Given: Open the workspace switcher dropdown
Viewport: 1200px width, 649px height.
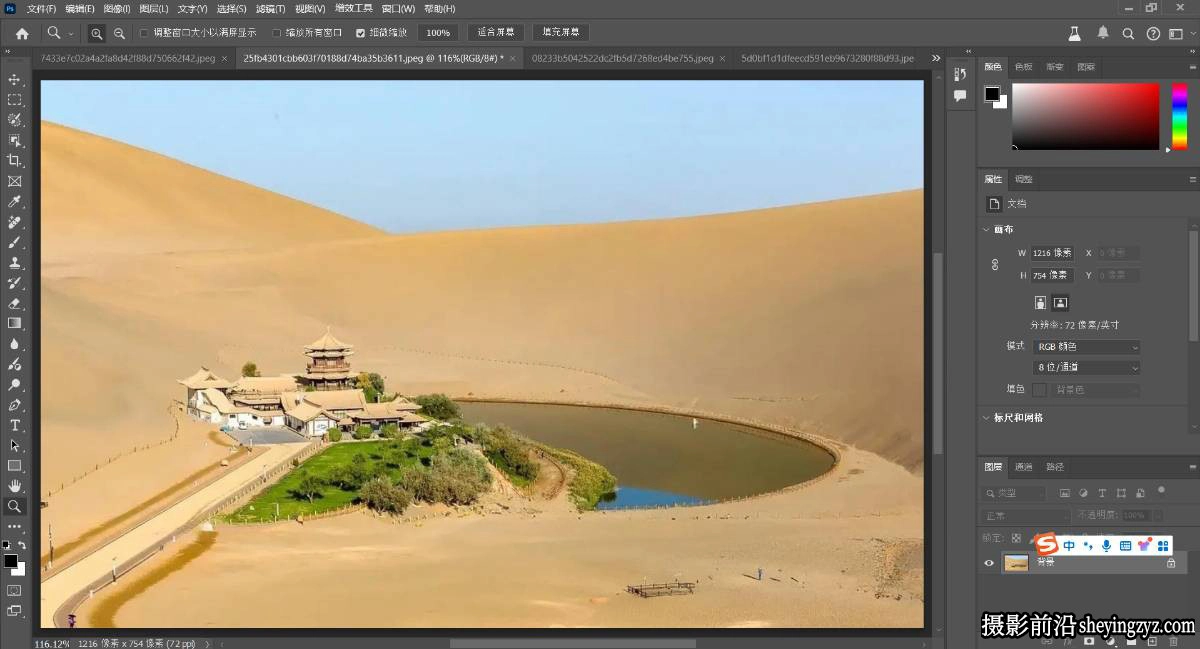Looking at the screenshot, I should [1181, 33].
